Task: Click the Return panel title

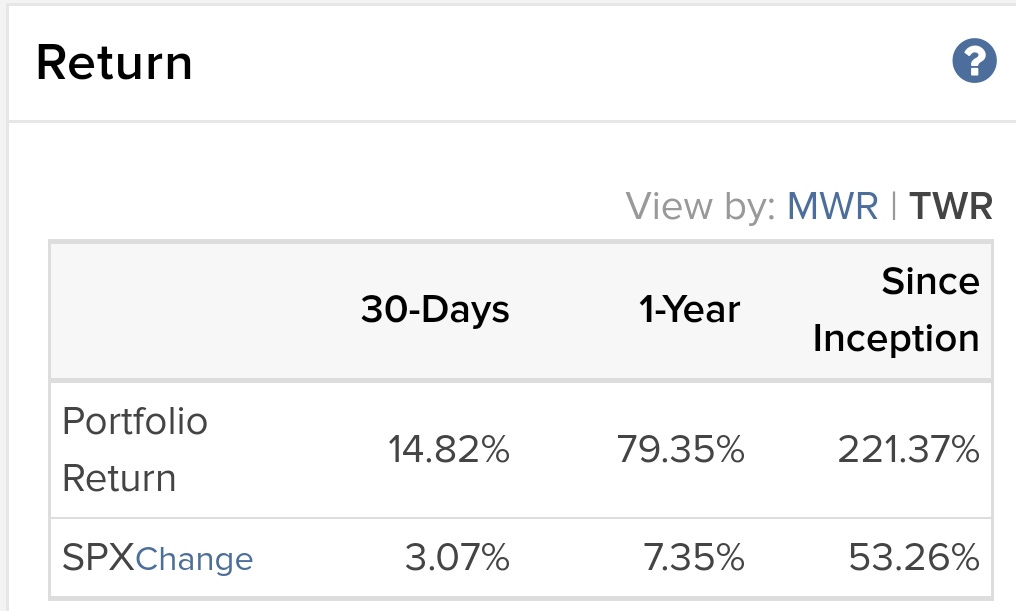Action: point(114,63)
